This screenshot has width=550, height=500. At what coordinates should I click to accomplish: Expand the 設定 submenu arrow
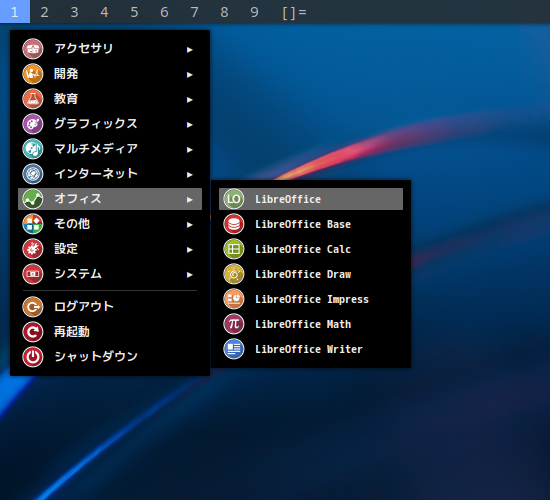pos(189,250)
